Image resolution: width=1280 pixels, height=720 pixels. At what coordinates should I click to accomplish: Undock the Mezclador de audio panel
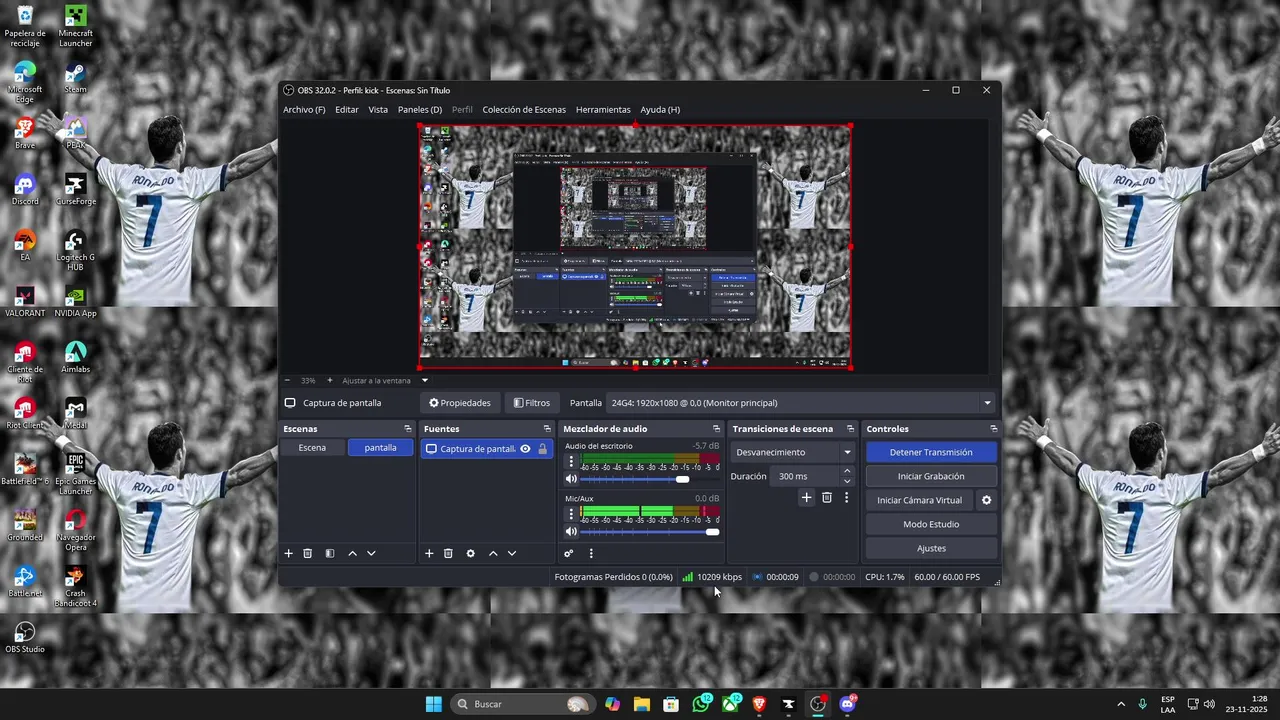(x=716, y=429)
